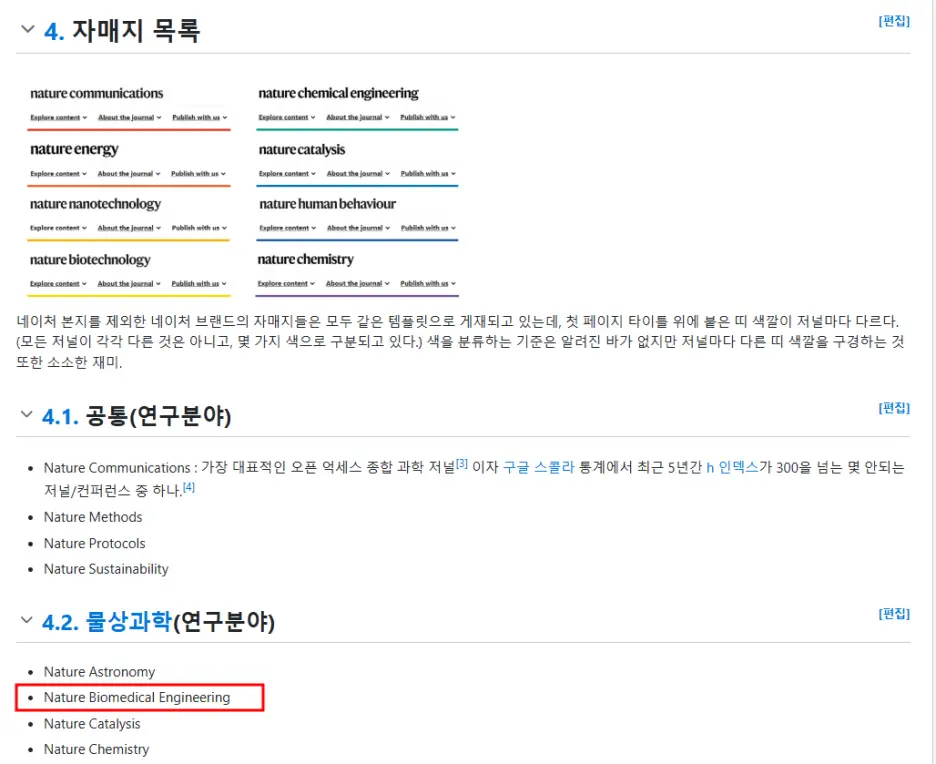The height and width of the screenshot is (764, 936).
Task: Select the Nature Methods list item
Action: coord(93,517)
